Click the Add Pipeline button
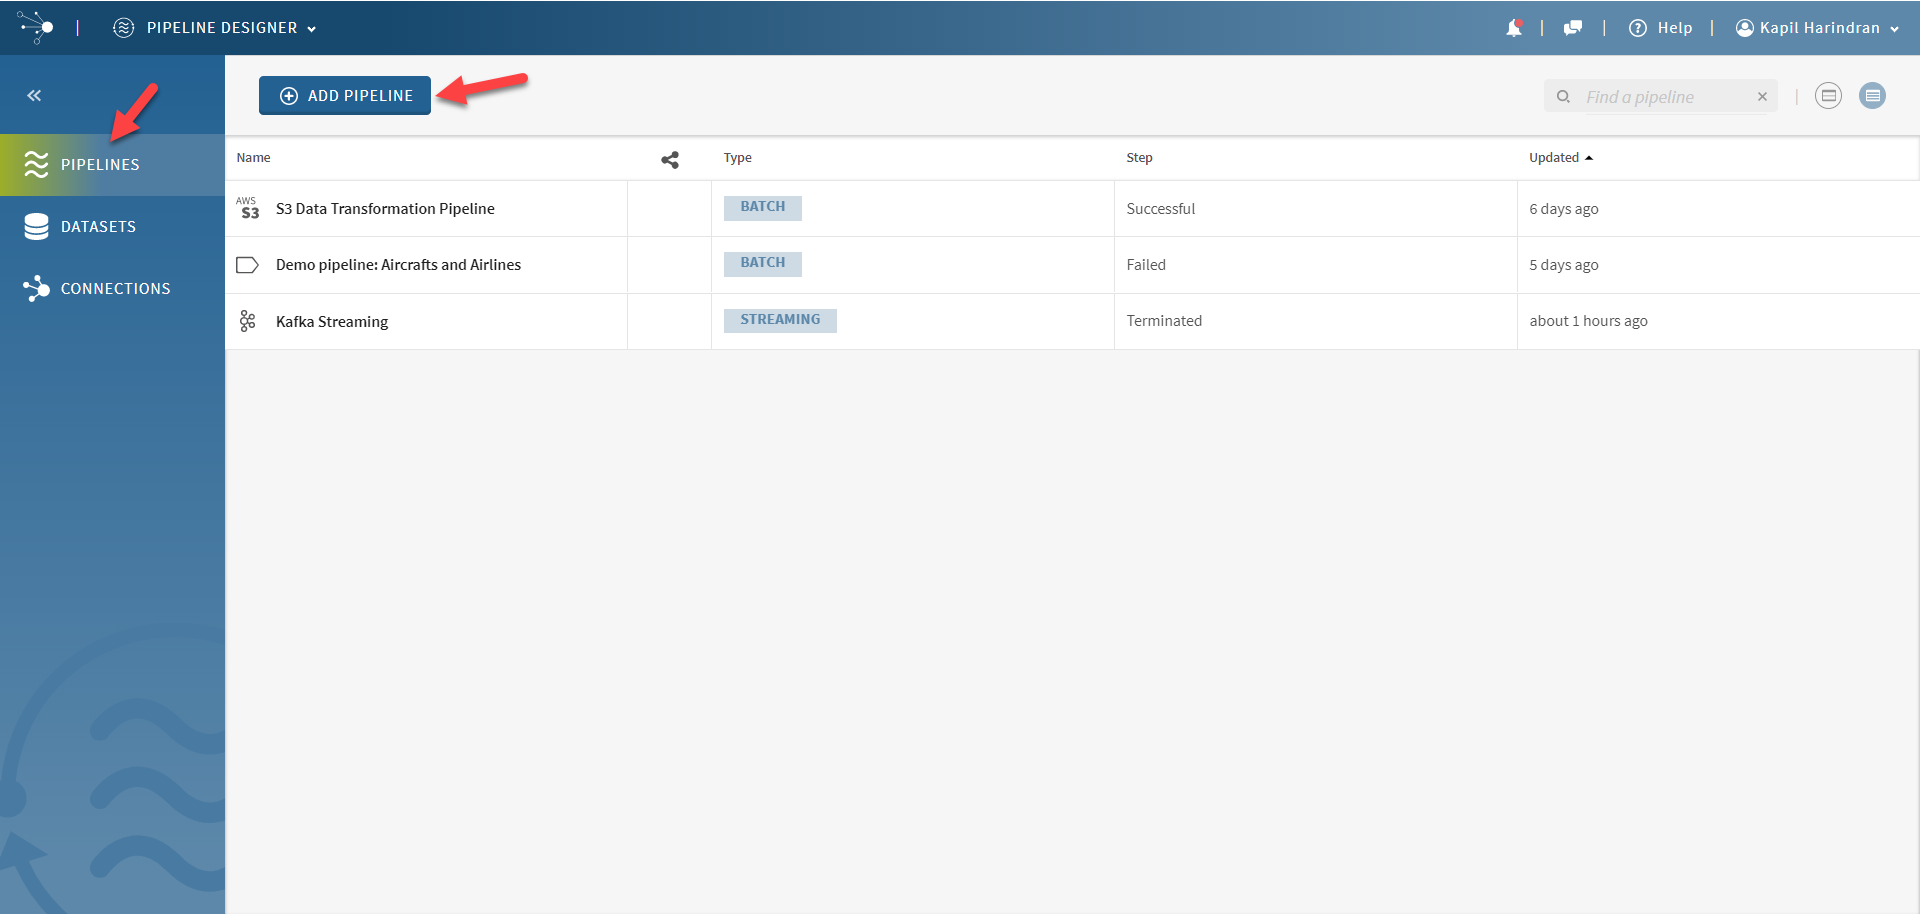Screen dimensions: 1920x914 [x=344, y=95]
